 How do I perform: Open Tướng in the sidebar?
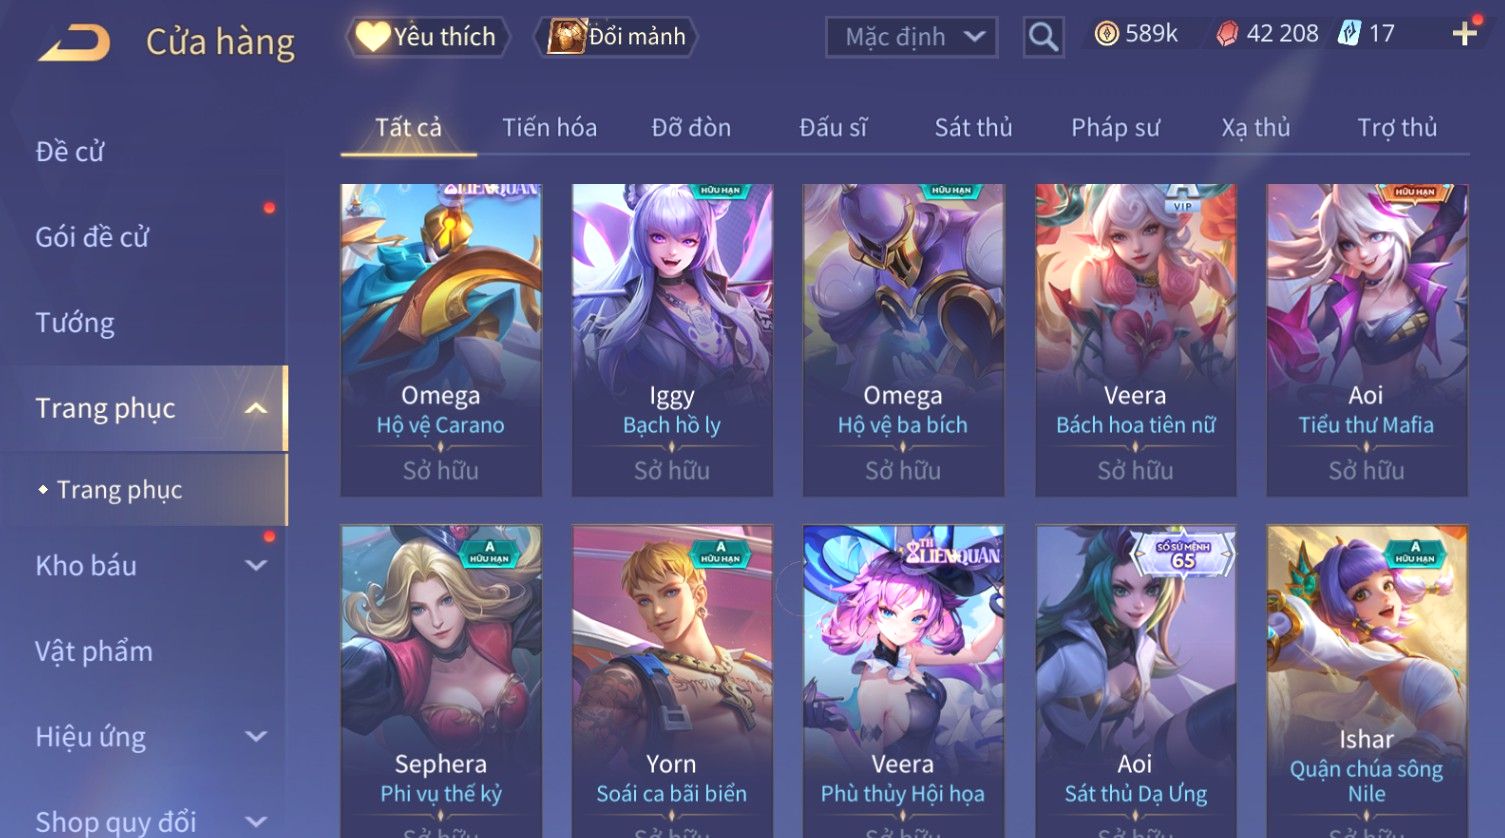(x=75, y=323)
